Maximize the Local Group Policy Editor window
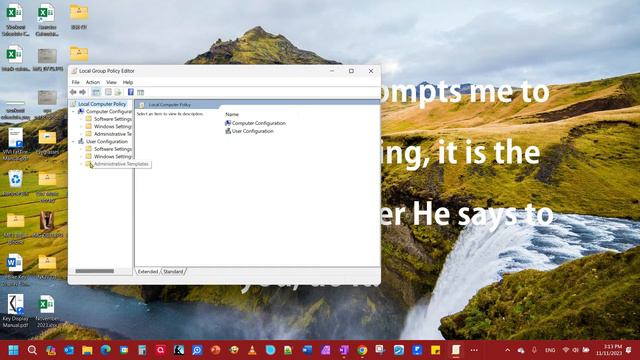The height and width of the screenshot is (360, 640). tap(351, 71)
